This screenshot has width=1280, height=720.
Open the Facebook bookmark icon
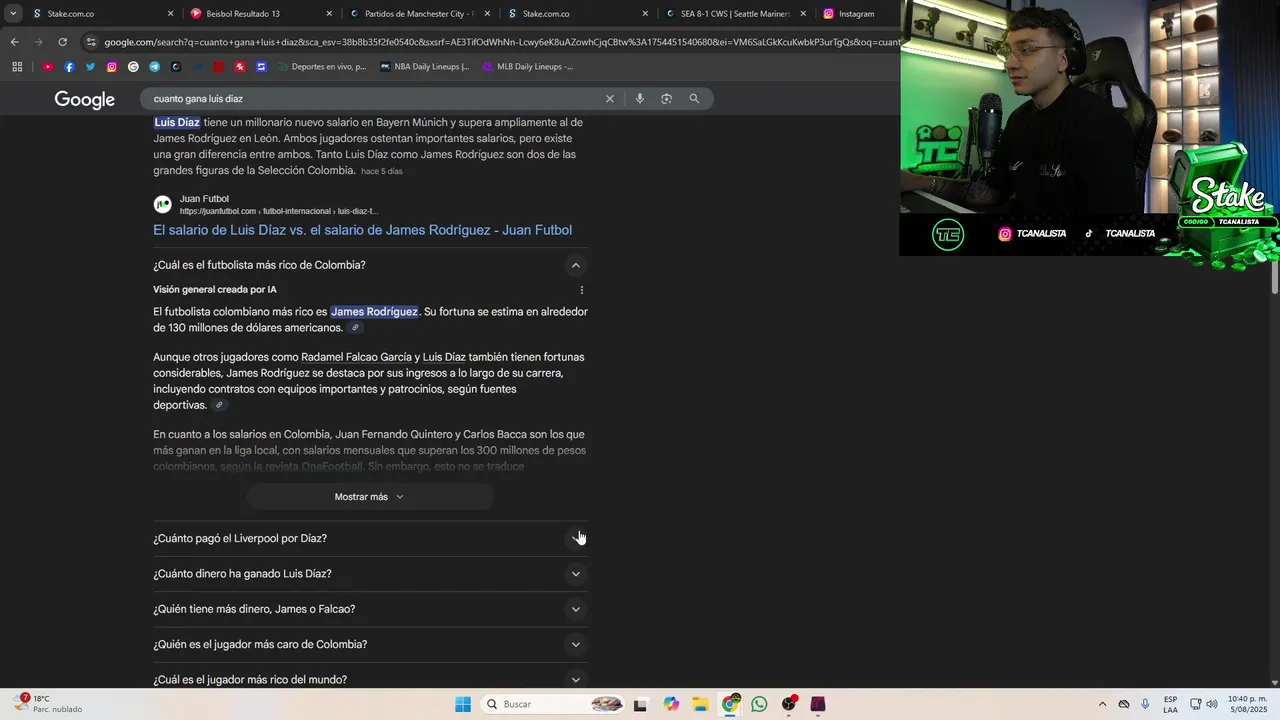point(69,67)
